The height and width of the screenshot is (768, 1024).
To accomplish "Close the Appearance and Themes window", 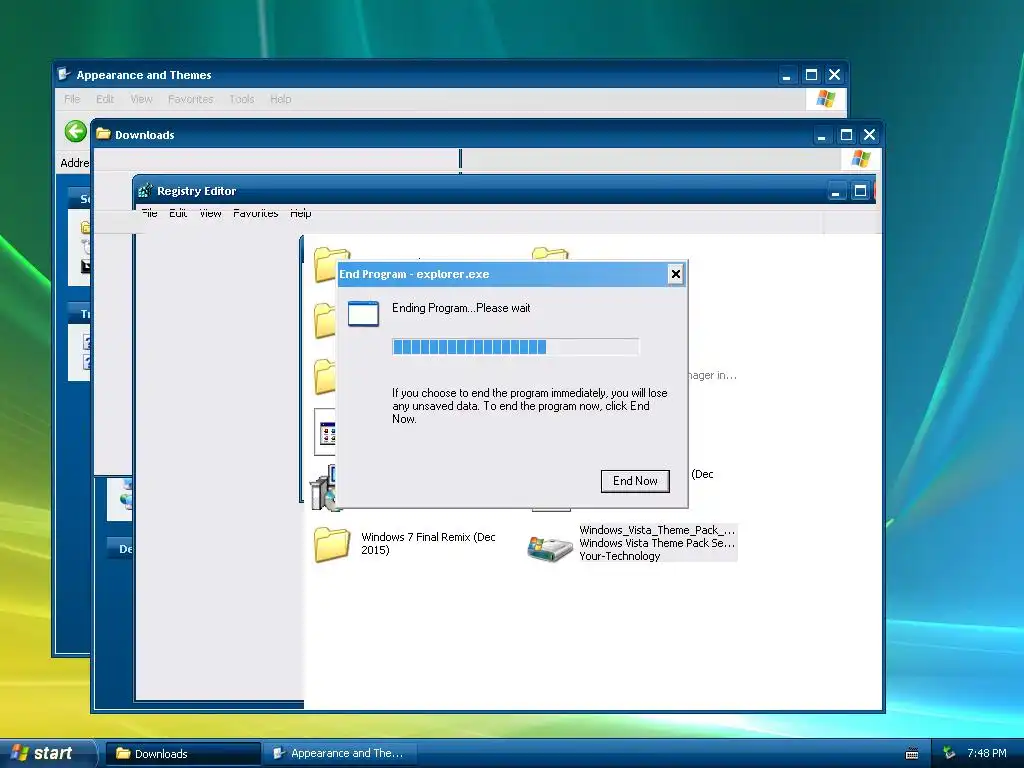I will (835, 74).
